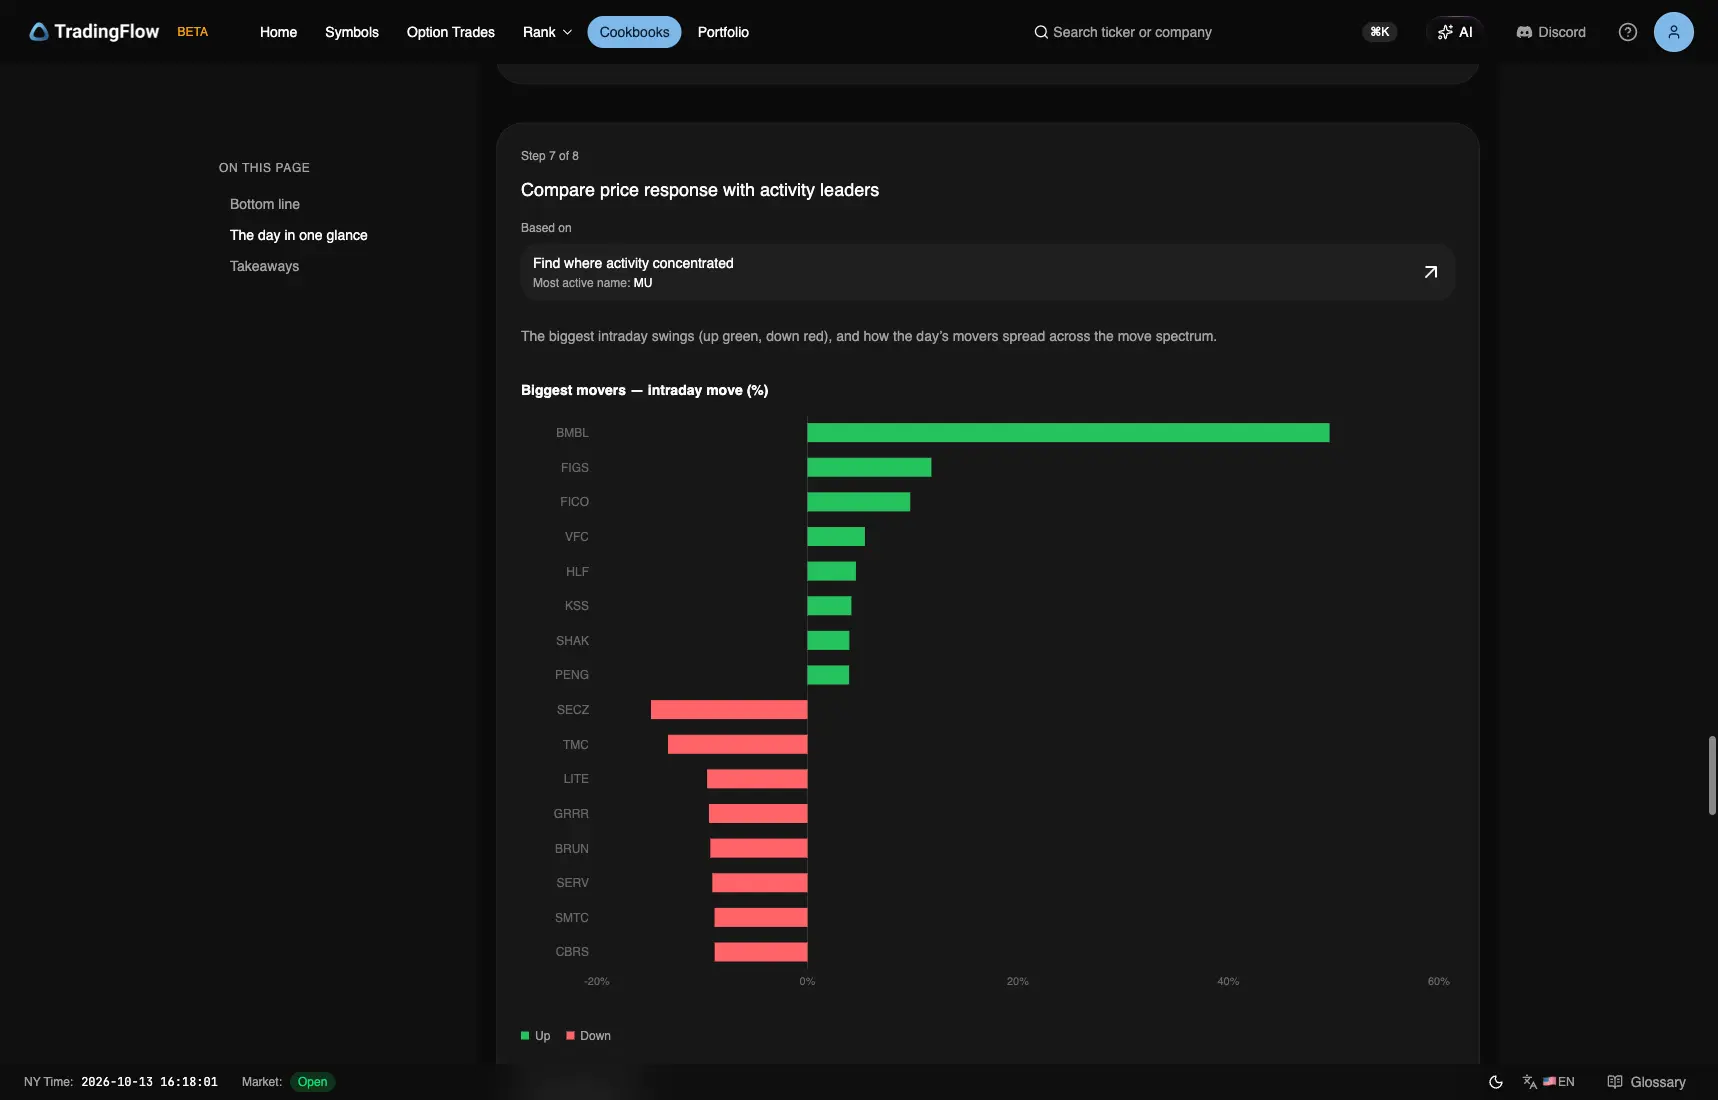Click the VFC ticker label

[577, 537]
